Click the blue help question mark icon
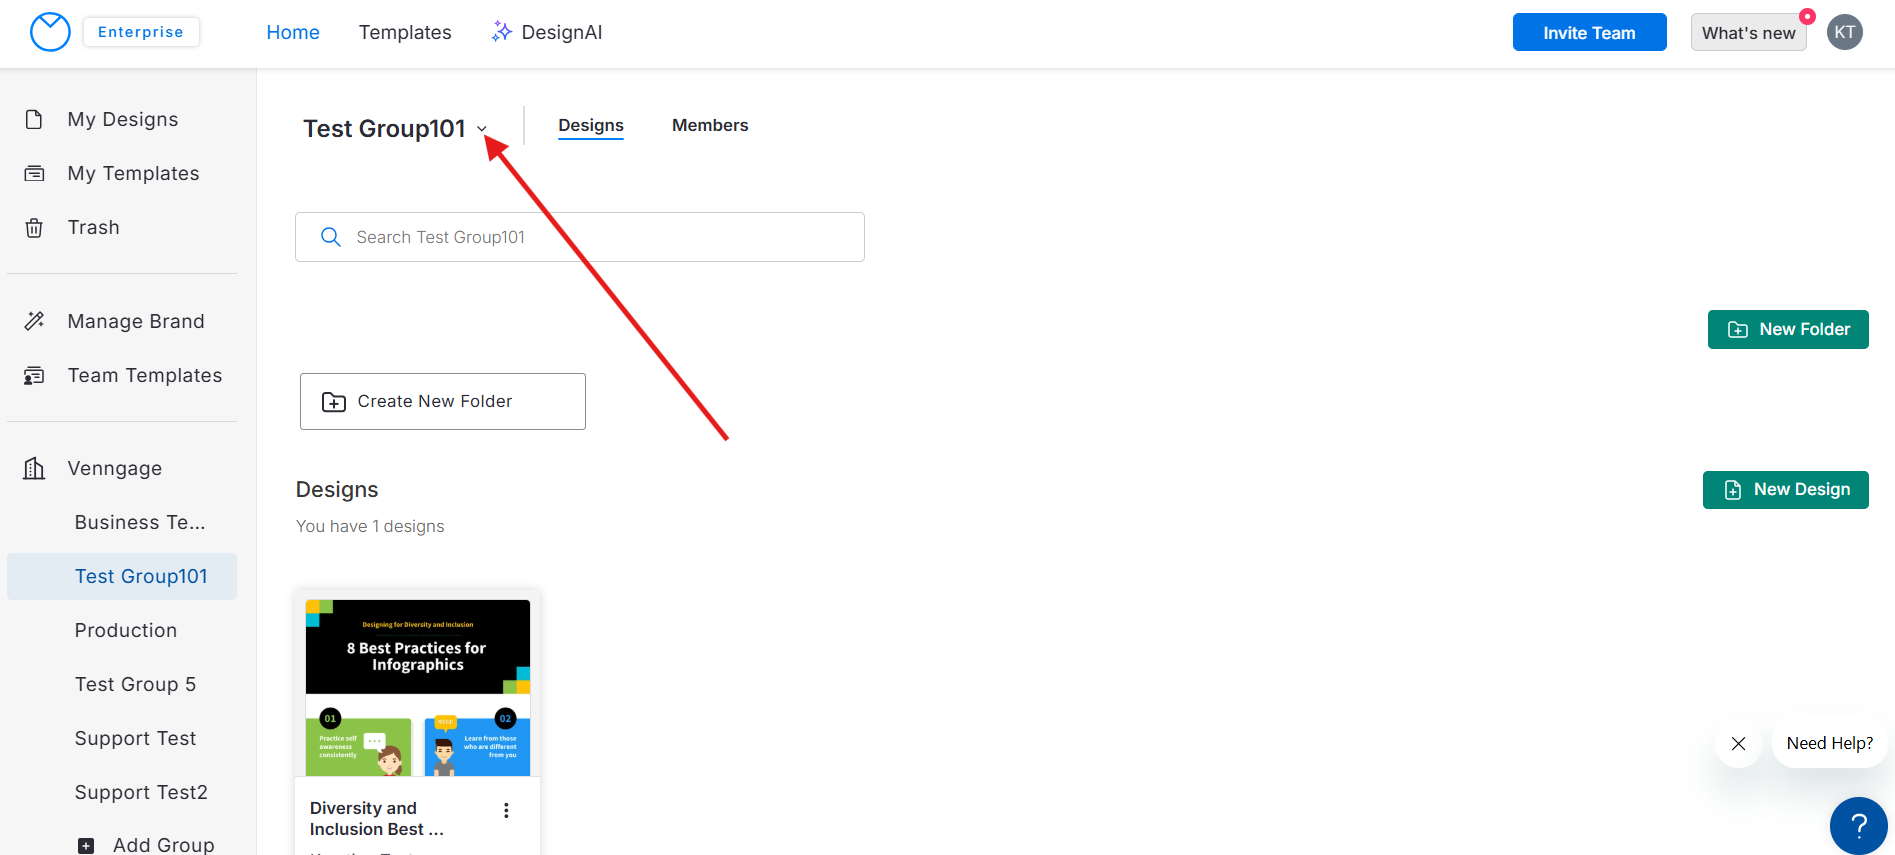Viewport: 1895px width, 855px height. point(1858,825)
